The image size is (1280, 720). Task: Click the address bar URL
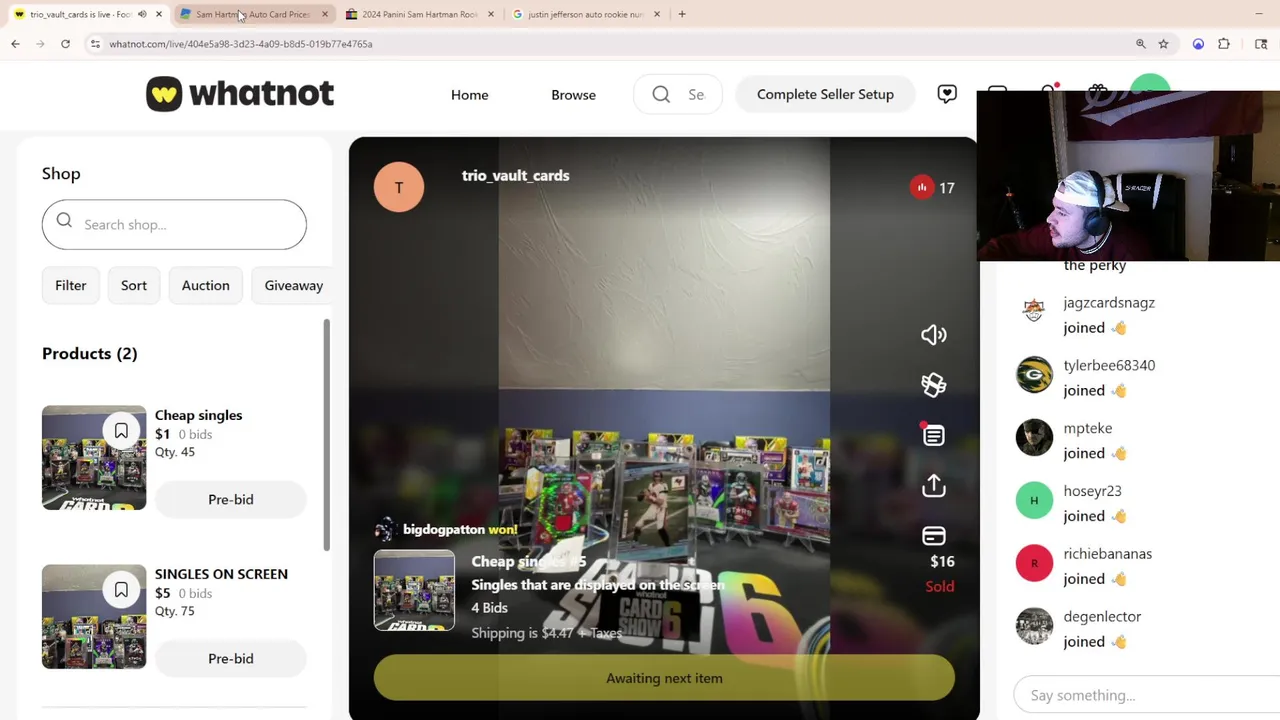pos(240,44)
